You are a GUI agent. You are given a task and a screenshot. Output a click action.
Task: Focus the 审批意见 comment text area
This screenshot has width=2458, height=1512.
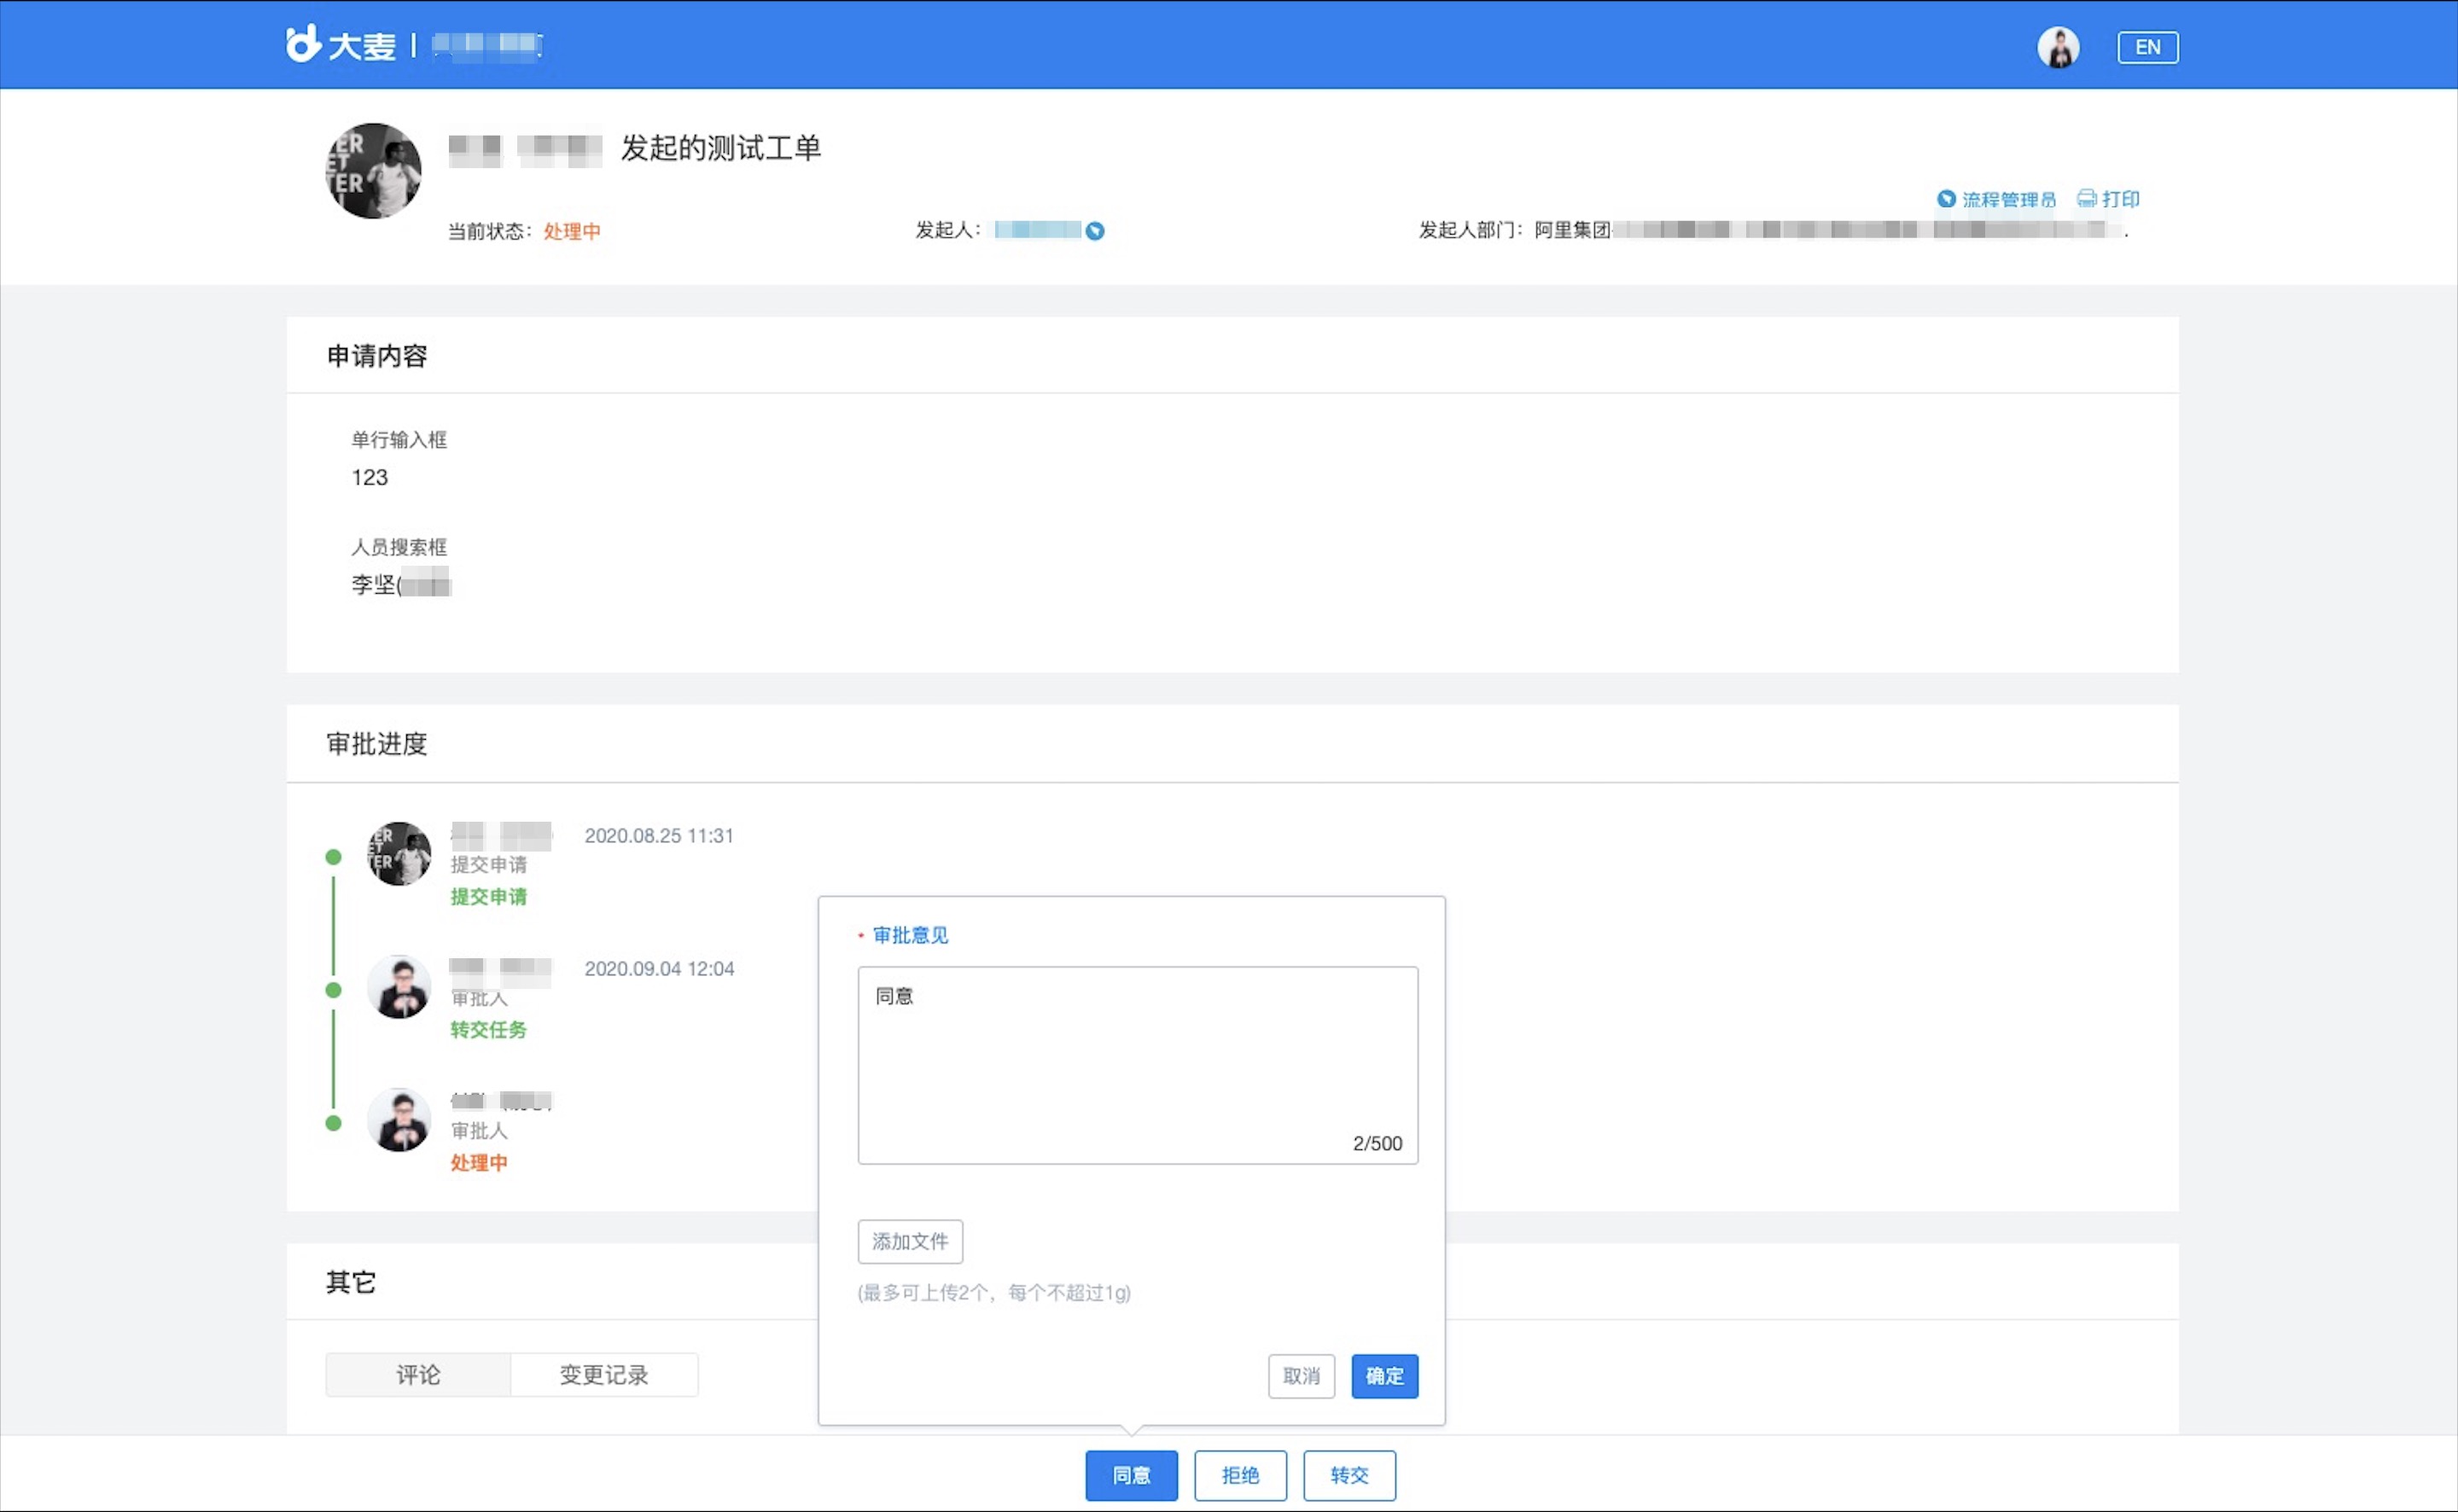tap(1137, 1064)
